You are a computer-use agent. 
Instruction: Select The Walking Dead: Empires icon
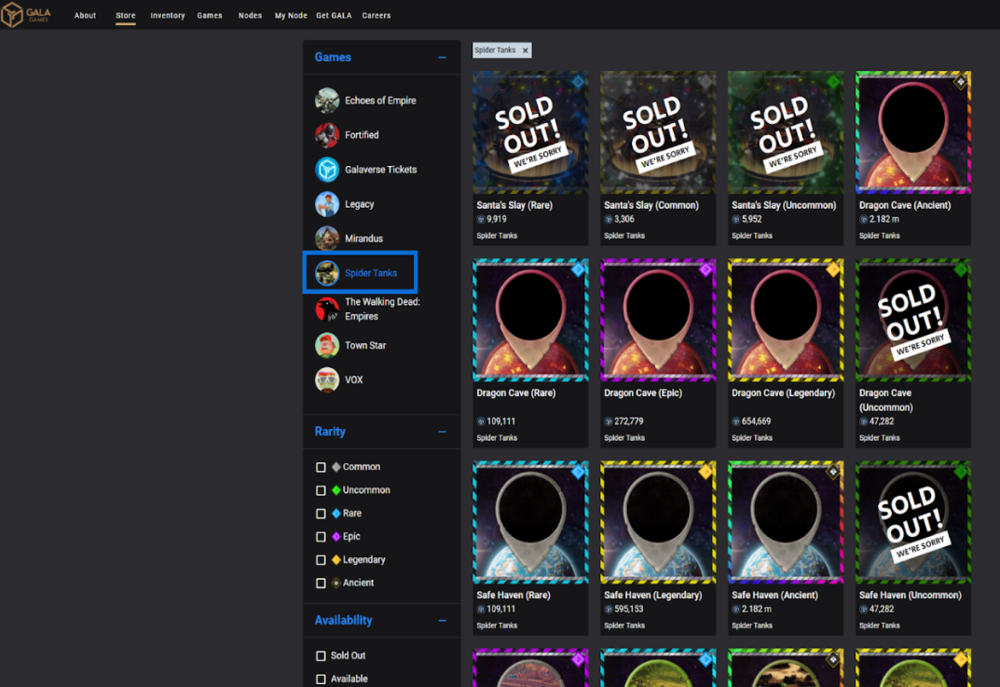coord(327,309)
